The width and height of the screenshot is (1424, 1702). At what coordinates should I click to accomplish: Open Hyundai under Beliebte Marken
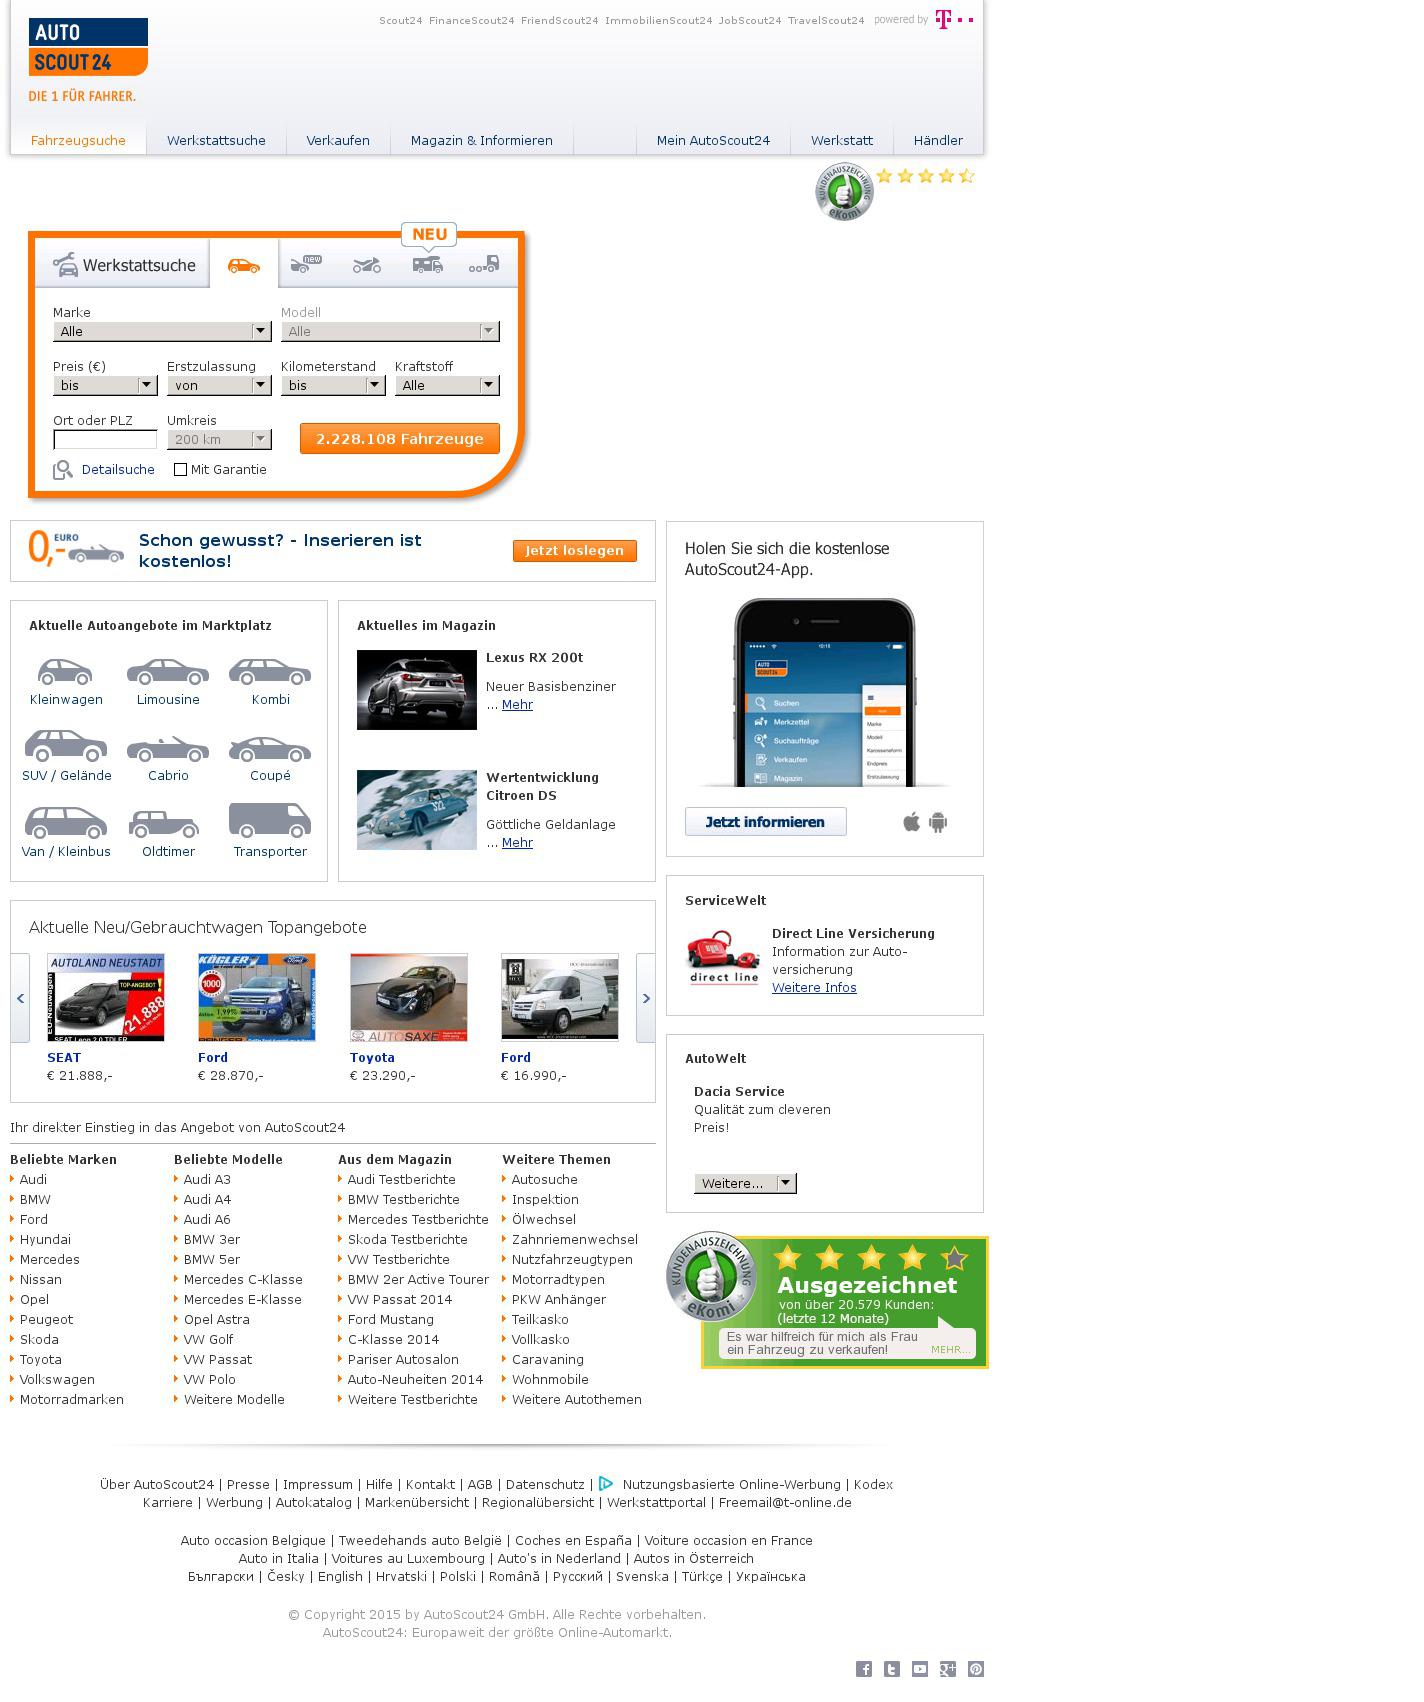(x=45, y=1239)
